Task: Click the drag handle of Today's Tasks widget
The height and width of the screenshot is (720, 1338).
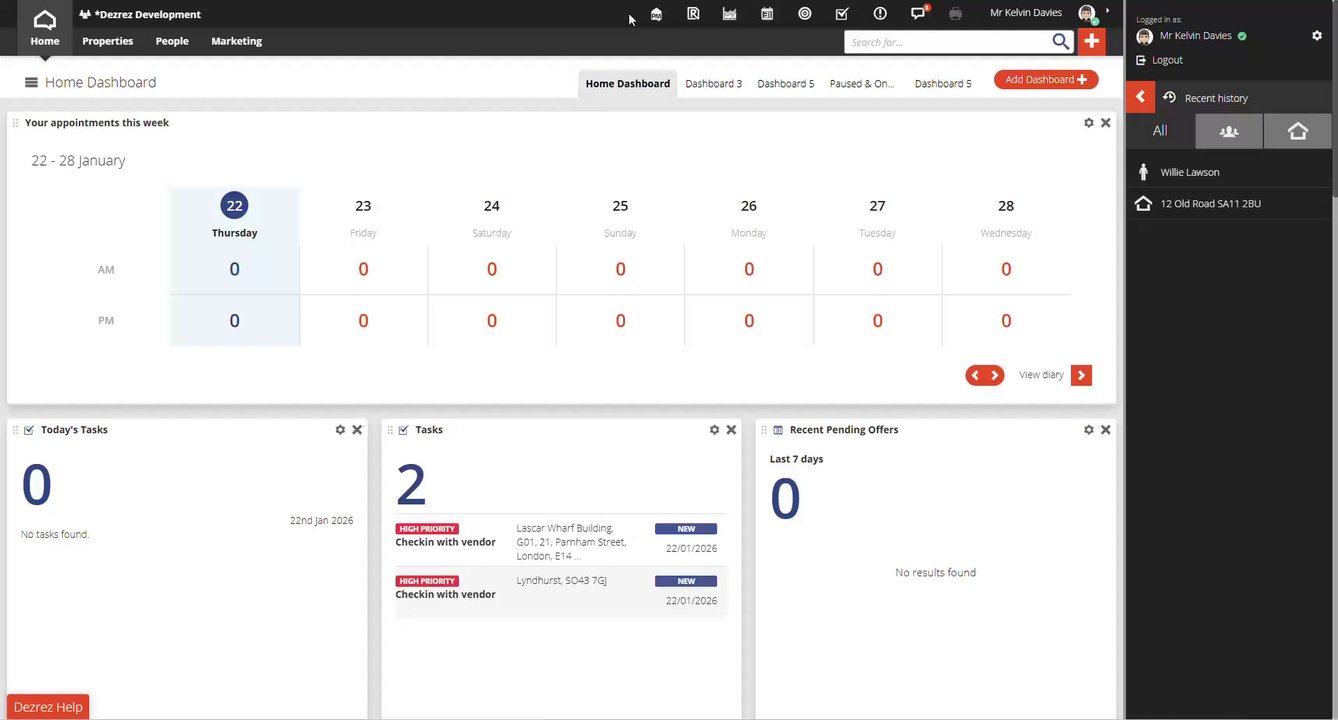Action: coord(16,430)
